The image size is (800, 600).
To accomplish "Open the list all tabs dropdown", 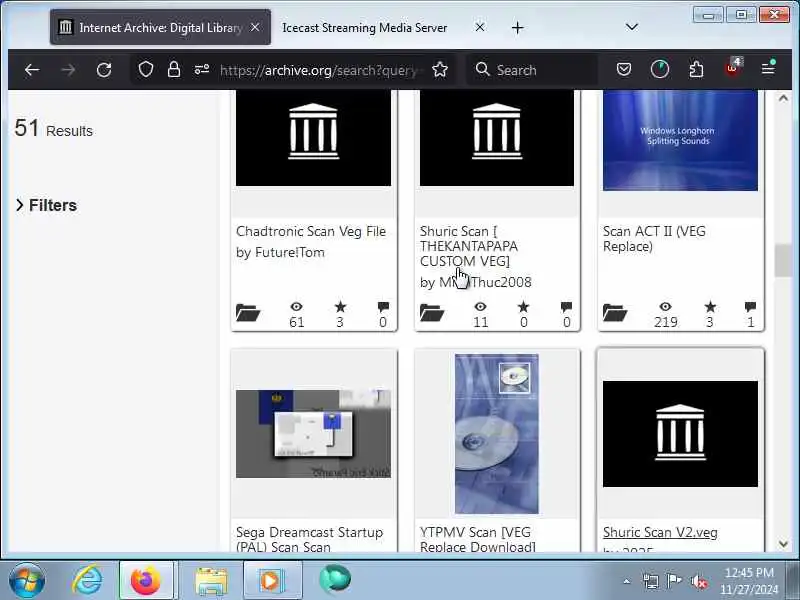I will pos(632,27).
